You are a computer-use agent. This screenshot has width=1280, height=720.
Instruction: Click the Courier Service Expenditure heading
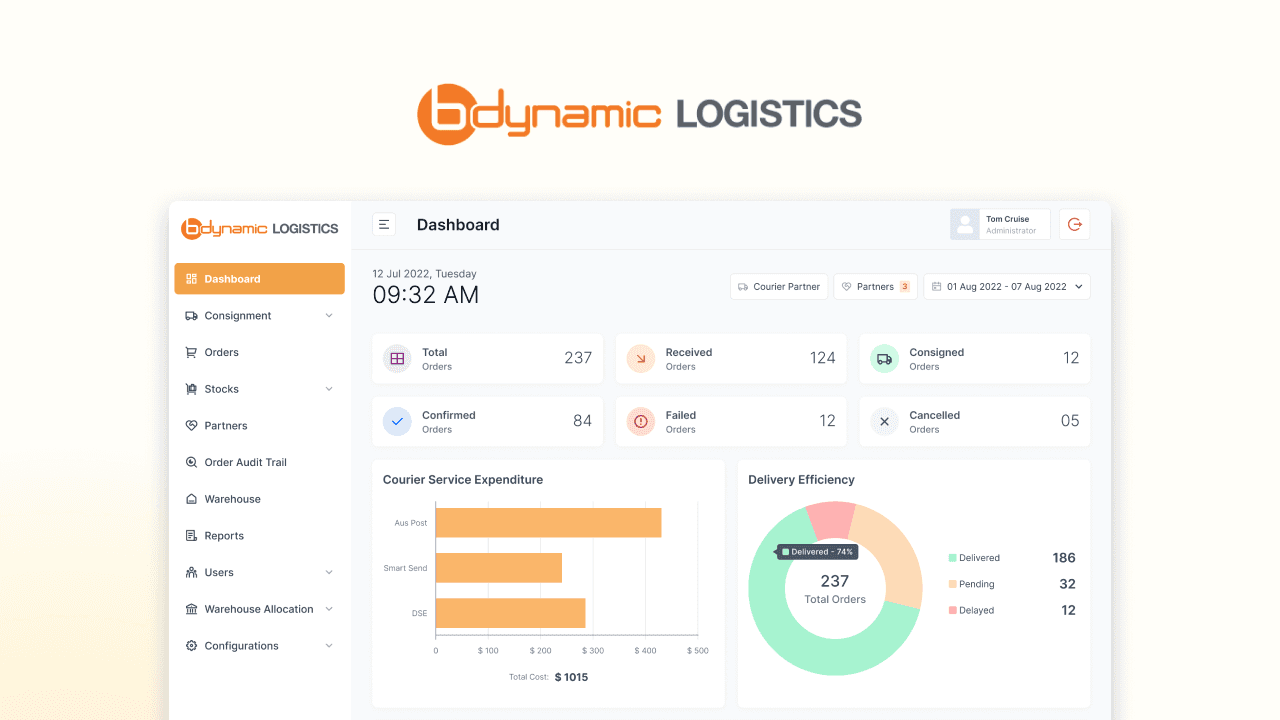click(463, 480)
